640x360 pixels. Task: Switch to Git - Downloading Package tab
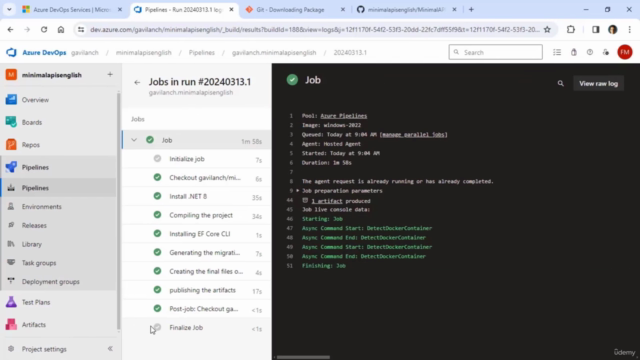[x=295, y=9]
